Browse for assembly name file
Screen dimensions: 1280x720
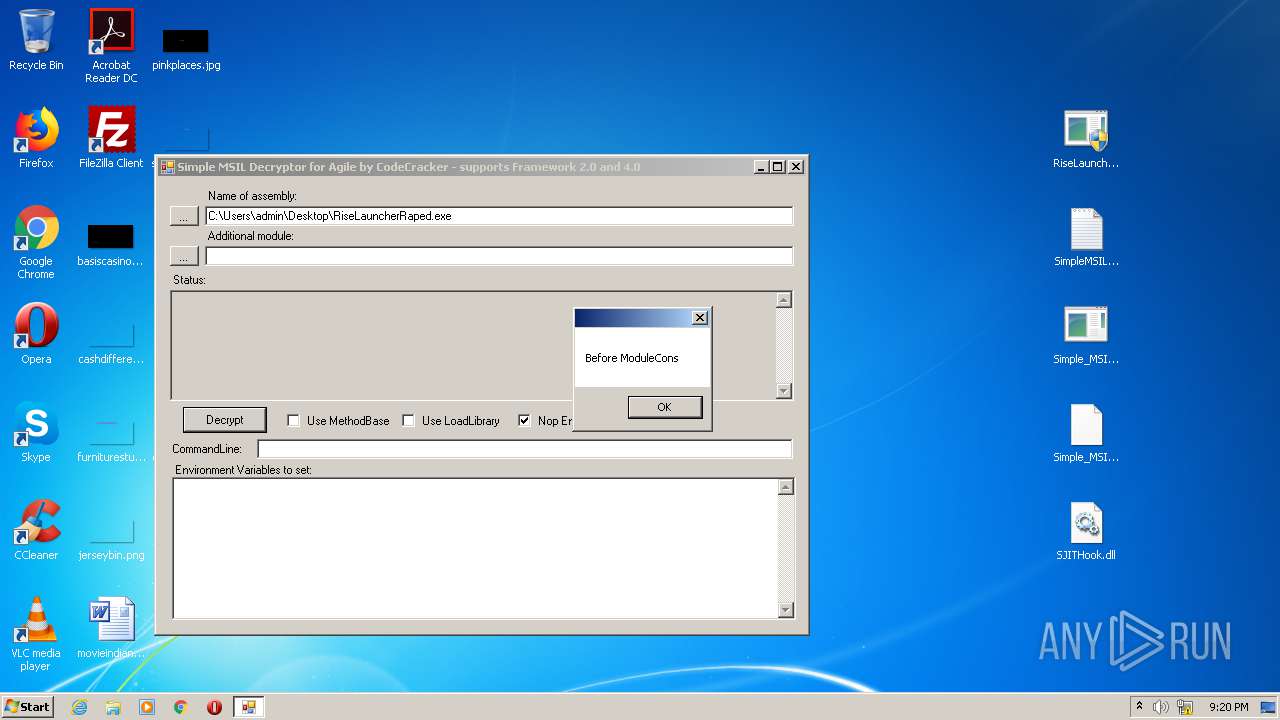[x=184, y=216]
